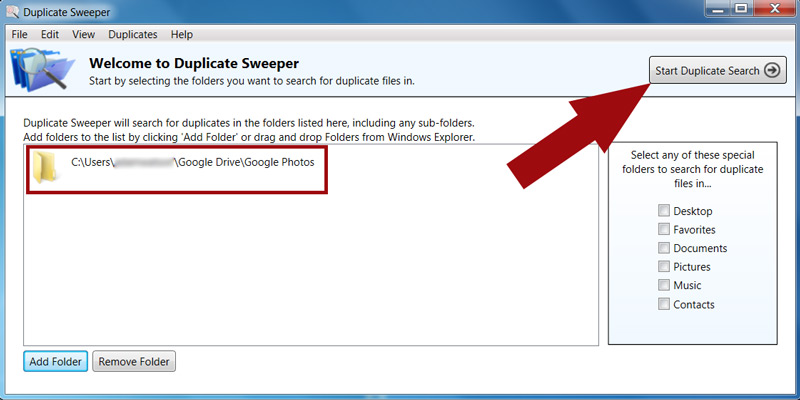
Task: Open the Help menu
Action: pyautogui.click(x=182, y=34)
